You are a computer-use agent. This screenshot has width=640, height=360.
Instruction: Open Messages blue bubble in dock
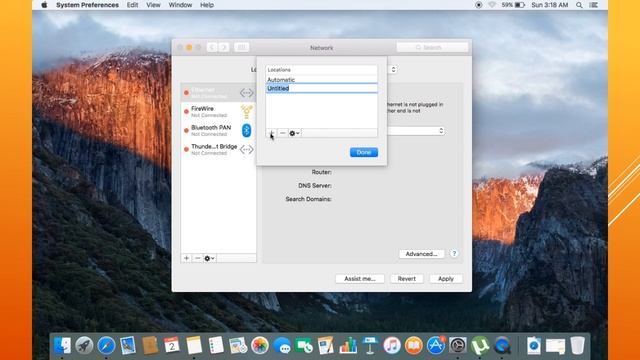(x=282, y=345)
